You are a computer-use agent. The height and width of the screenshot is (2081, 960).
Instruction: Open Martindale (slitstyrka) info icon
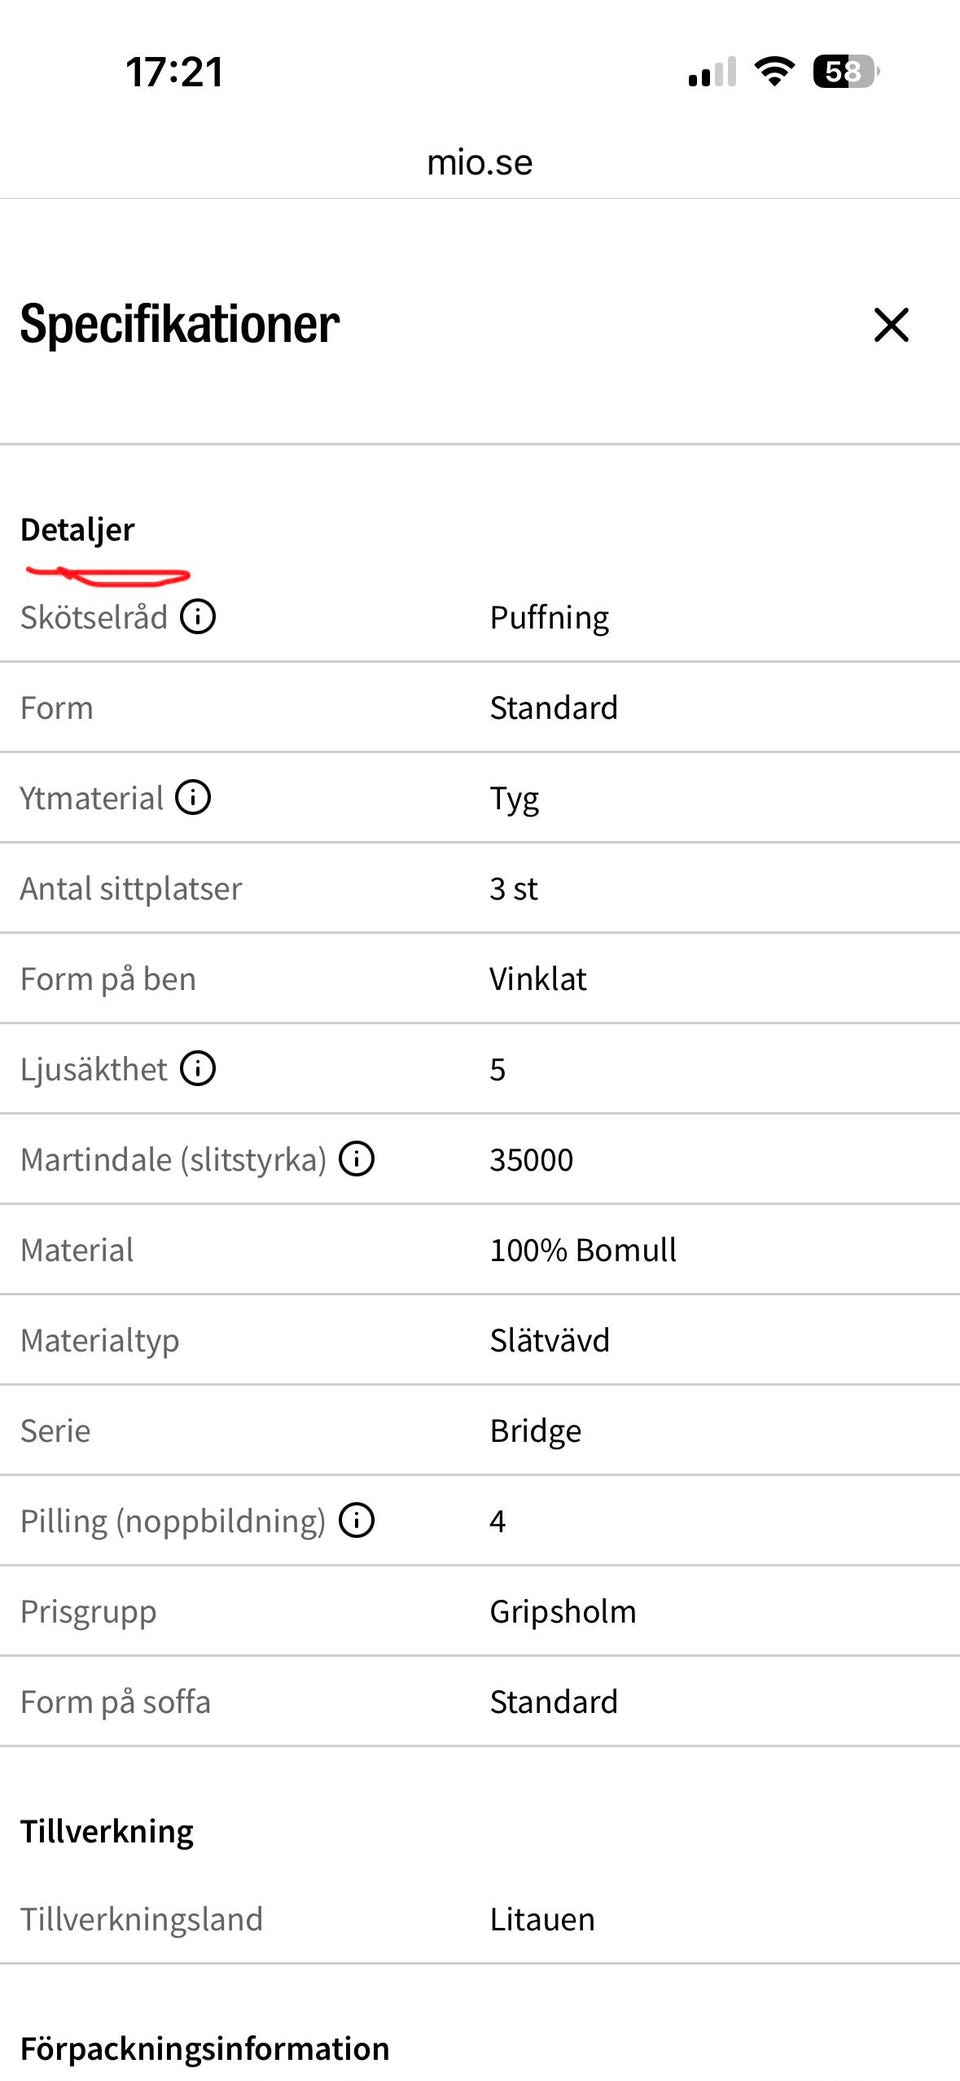357,1158
